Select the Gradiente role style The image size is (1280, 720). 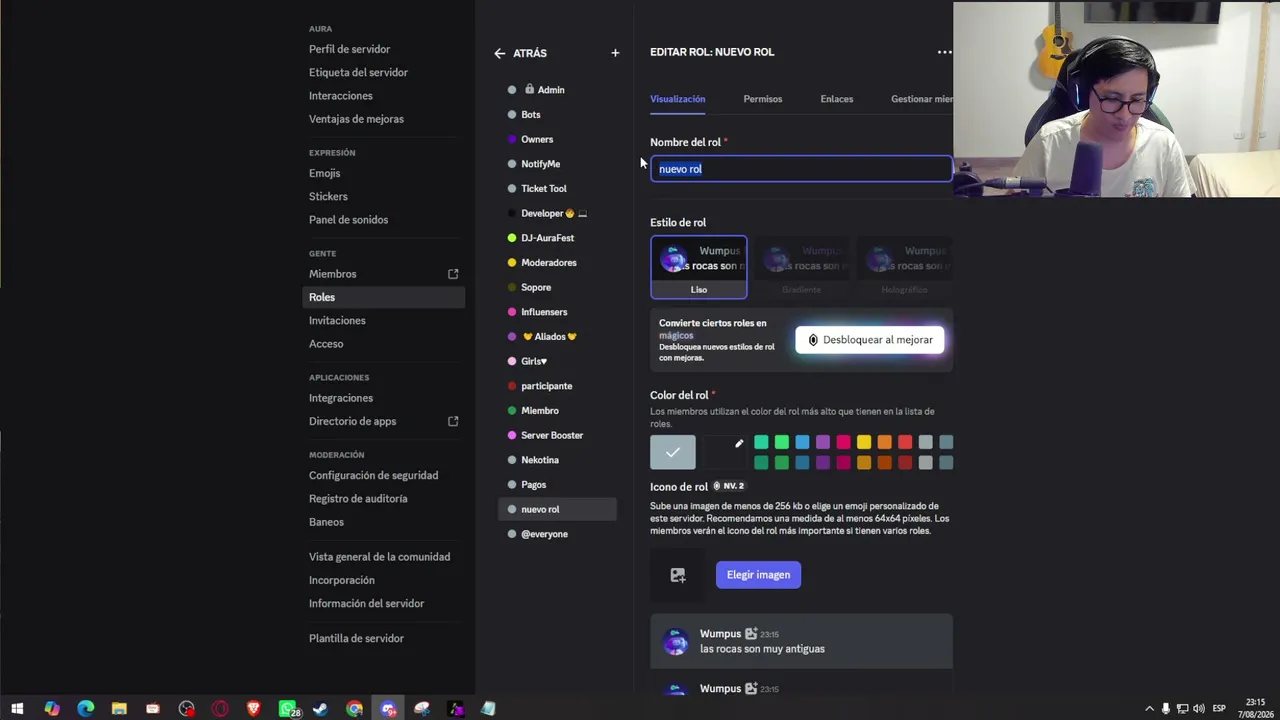point(801,267)
